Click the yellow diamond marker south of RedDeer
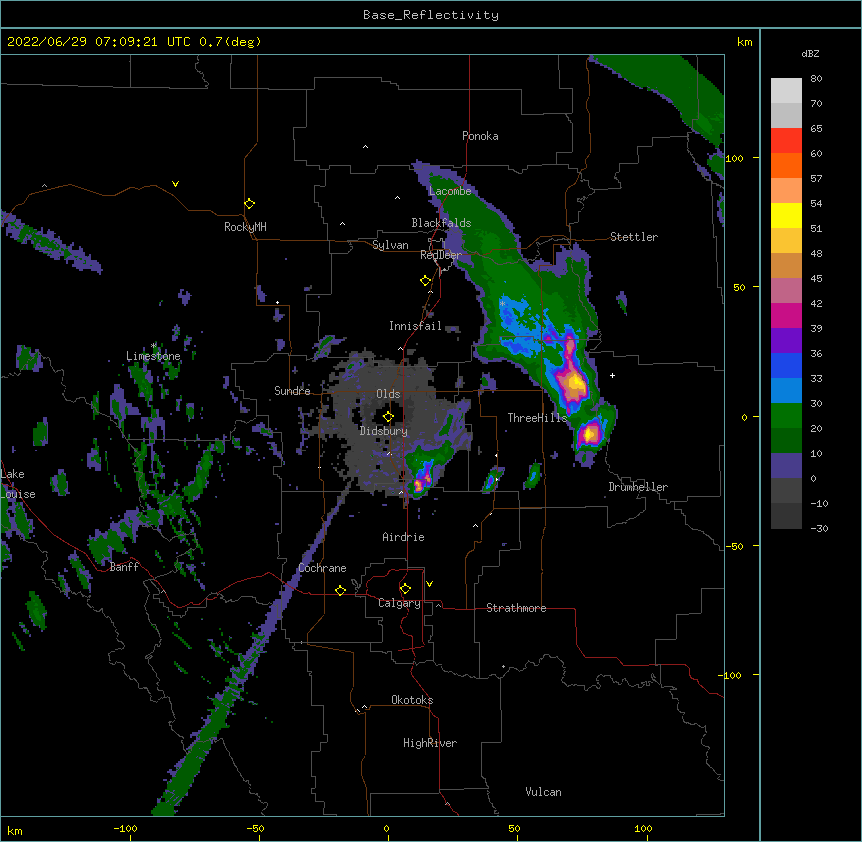 [x=426, y=281]
